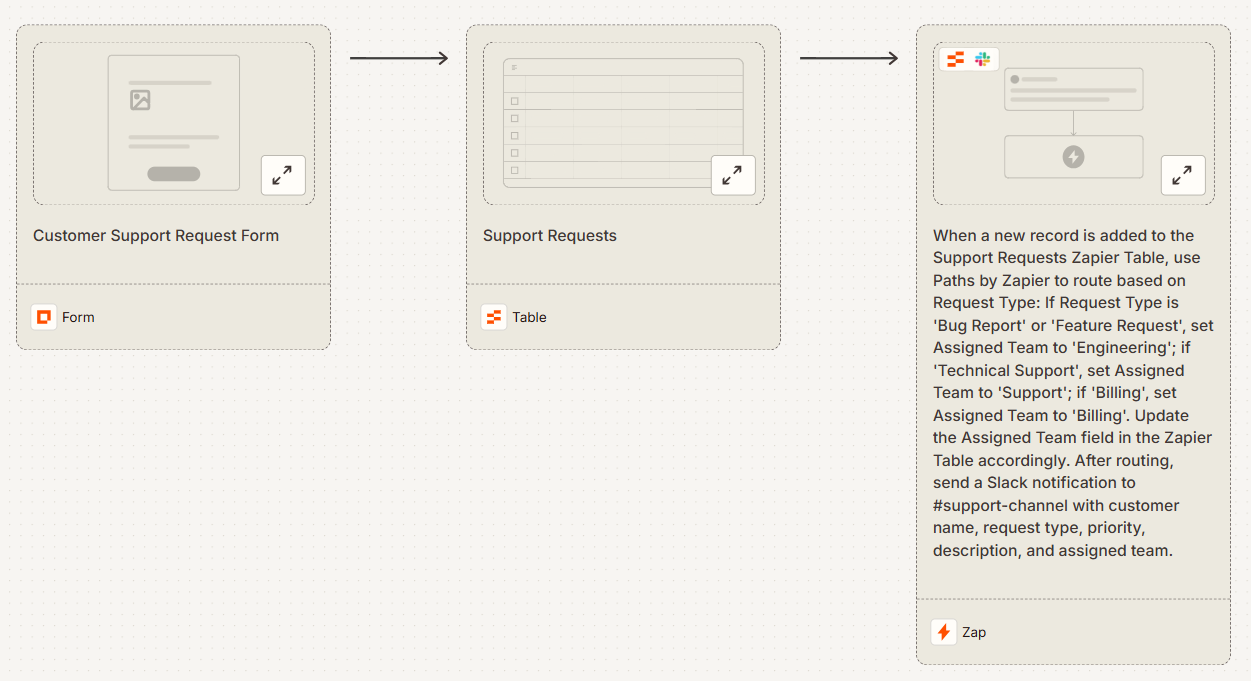The height and width of the screenshot is (681, 1251).
Task: Expand the Customer Support Request Form card
Action: (283, 175)
